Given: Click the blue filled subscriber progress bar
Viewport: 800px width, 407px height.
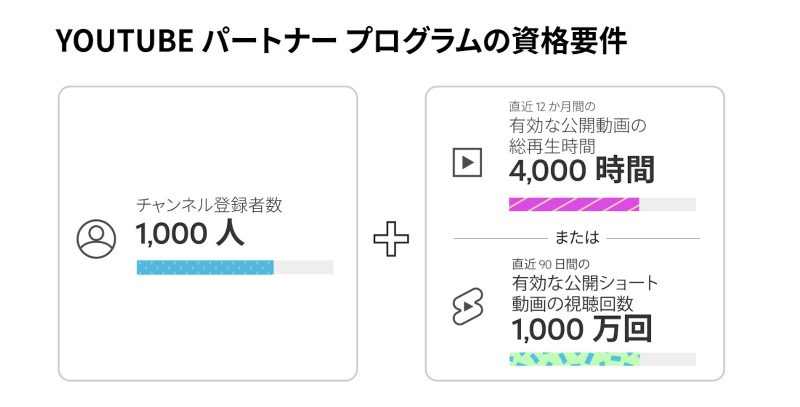Looking at the screenshot, I should coord(205,267).
